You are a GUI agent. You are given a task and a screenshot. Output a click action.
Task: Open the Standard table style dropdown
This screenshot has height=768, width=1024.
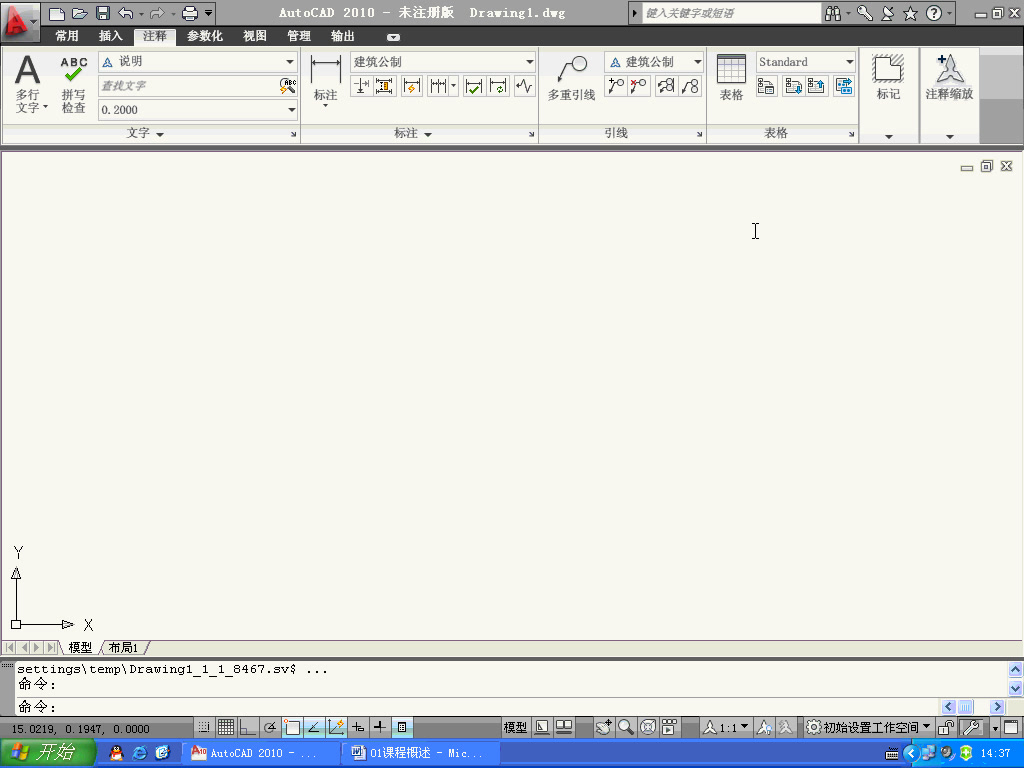click(x=849, y=61)
